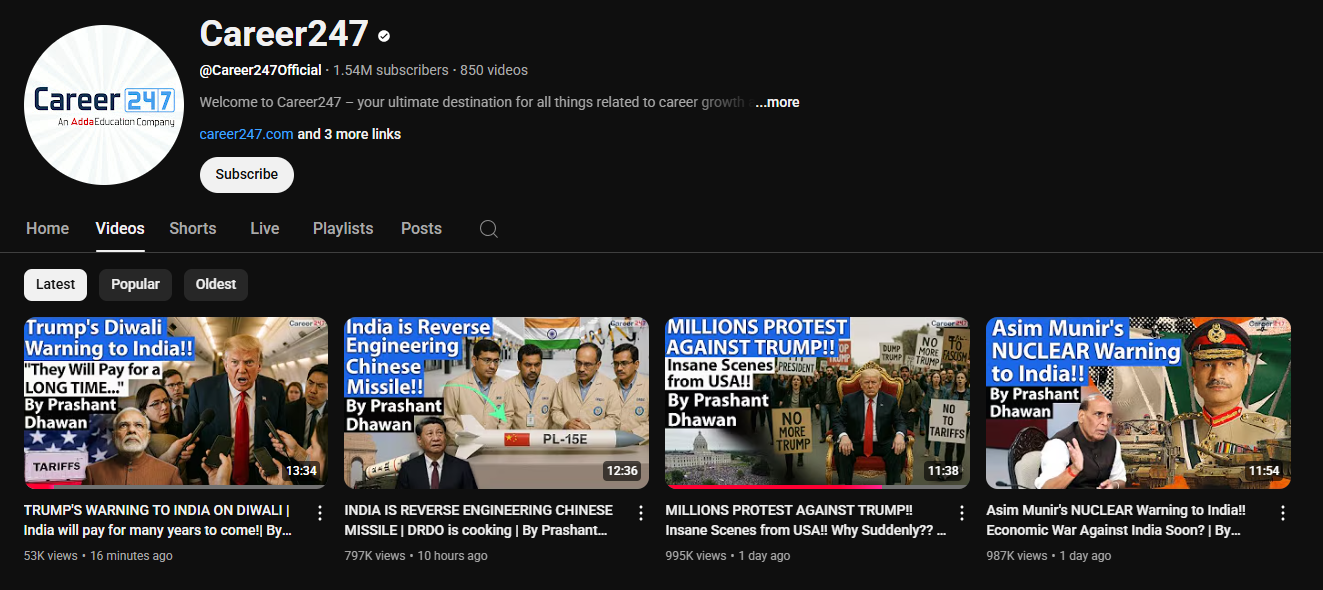1323x590 pixels.
Task: Switch to the Playlists tab
Action: (343, 229)
